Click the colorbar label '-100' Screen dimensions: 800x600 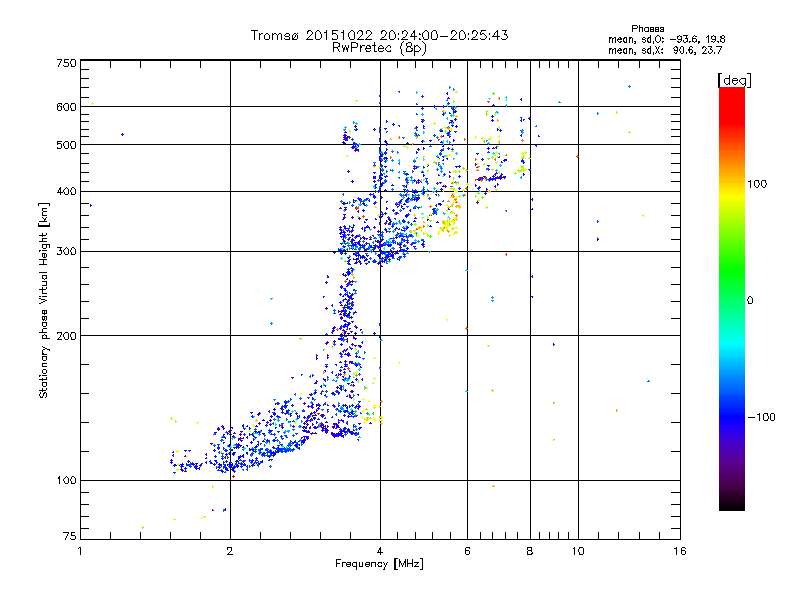click(x=761, y=417)
